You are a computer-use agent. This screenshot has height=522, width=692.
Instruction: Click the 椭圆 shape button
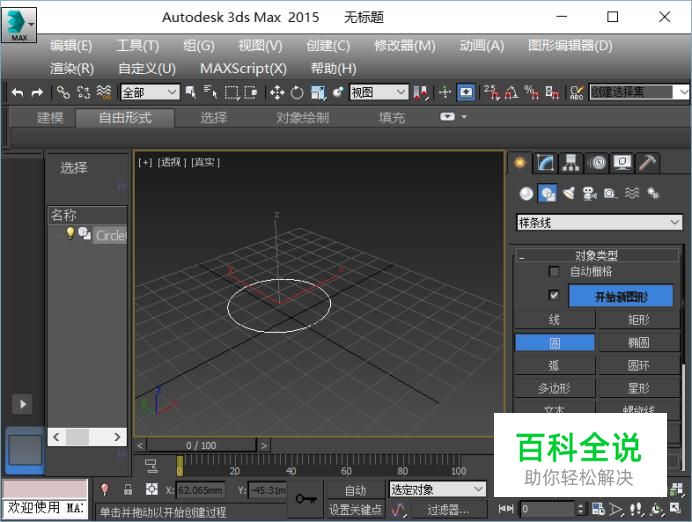pos(639,342)
